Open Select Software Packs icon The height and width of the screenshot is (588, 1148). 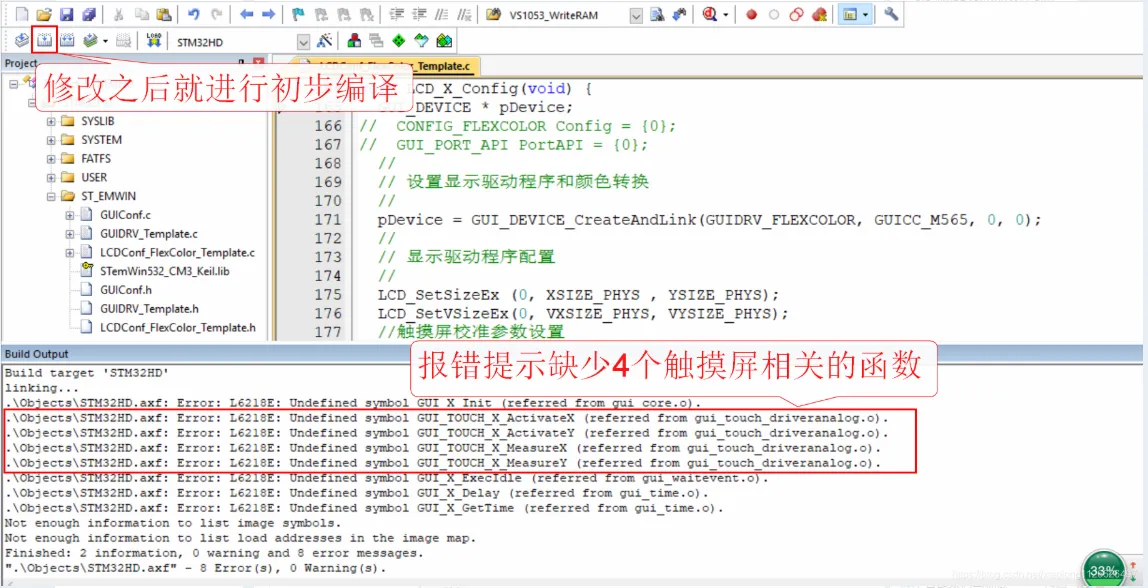pos(422,40)
